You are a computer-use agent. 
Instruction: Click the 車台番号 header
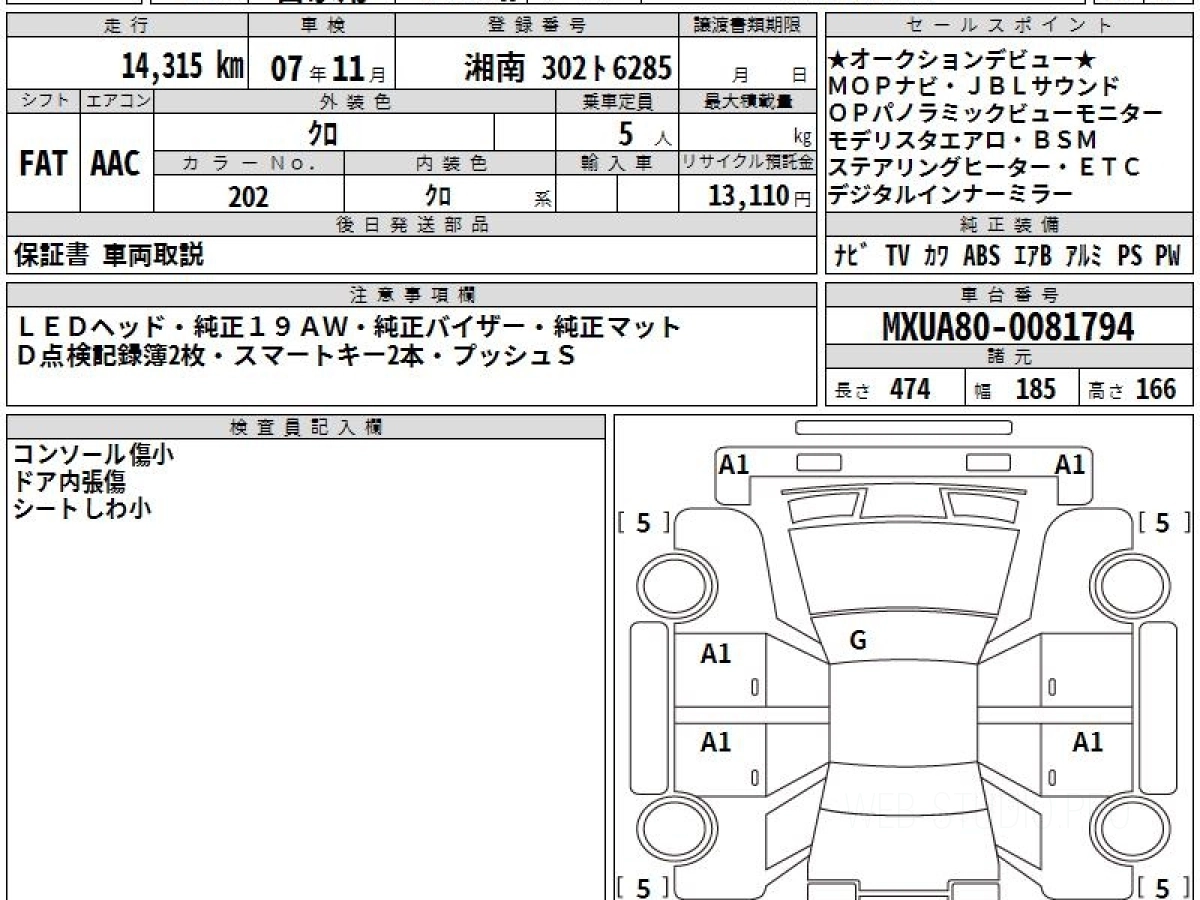[x=1010, y=294]
